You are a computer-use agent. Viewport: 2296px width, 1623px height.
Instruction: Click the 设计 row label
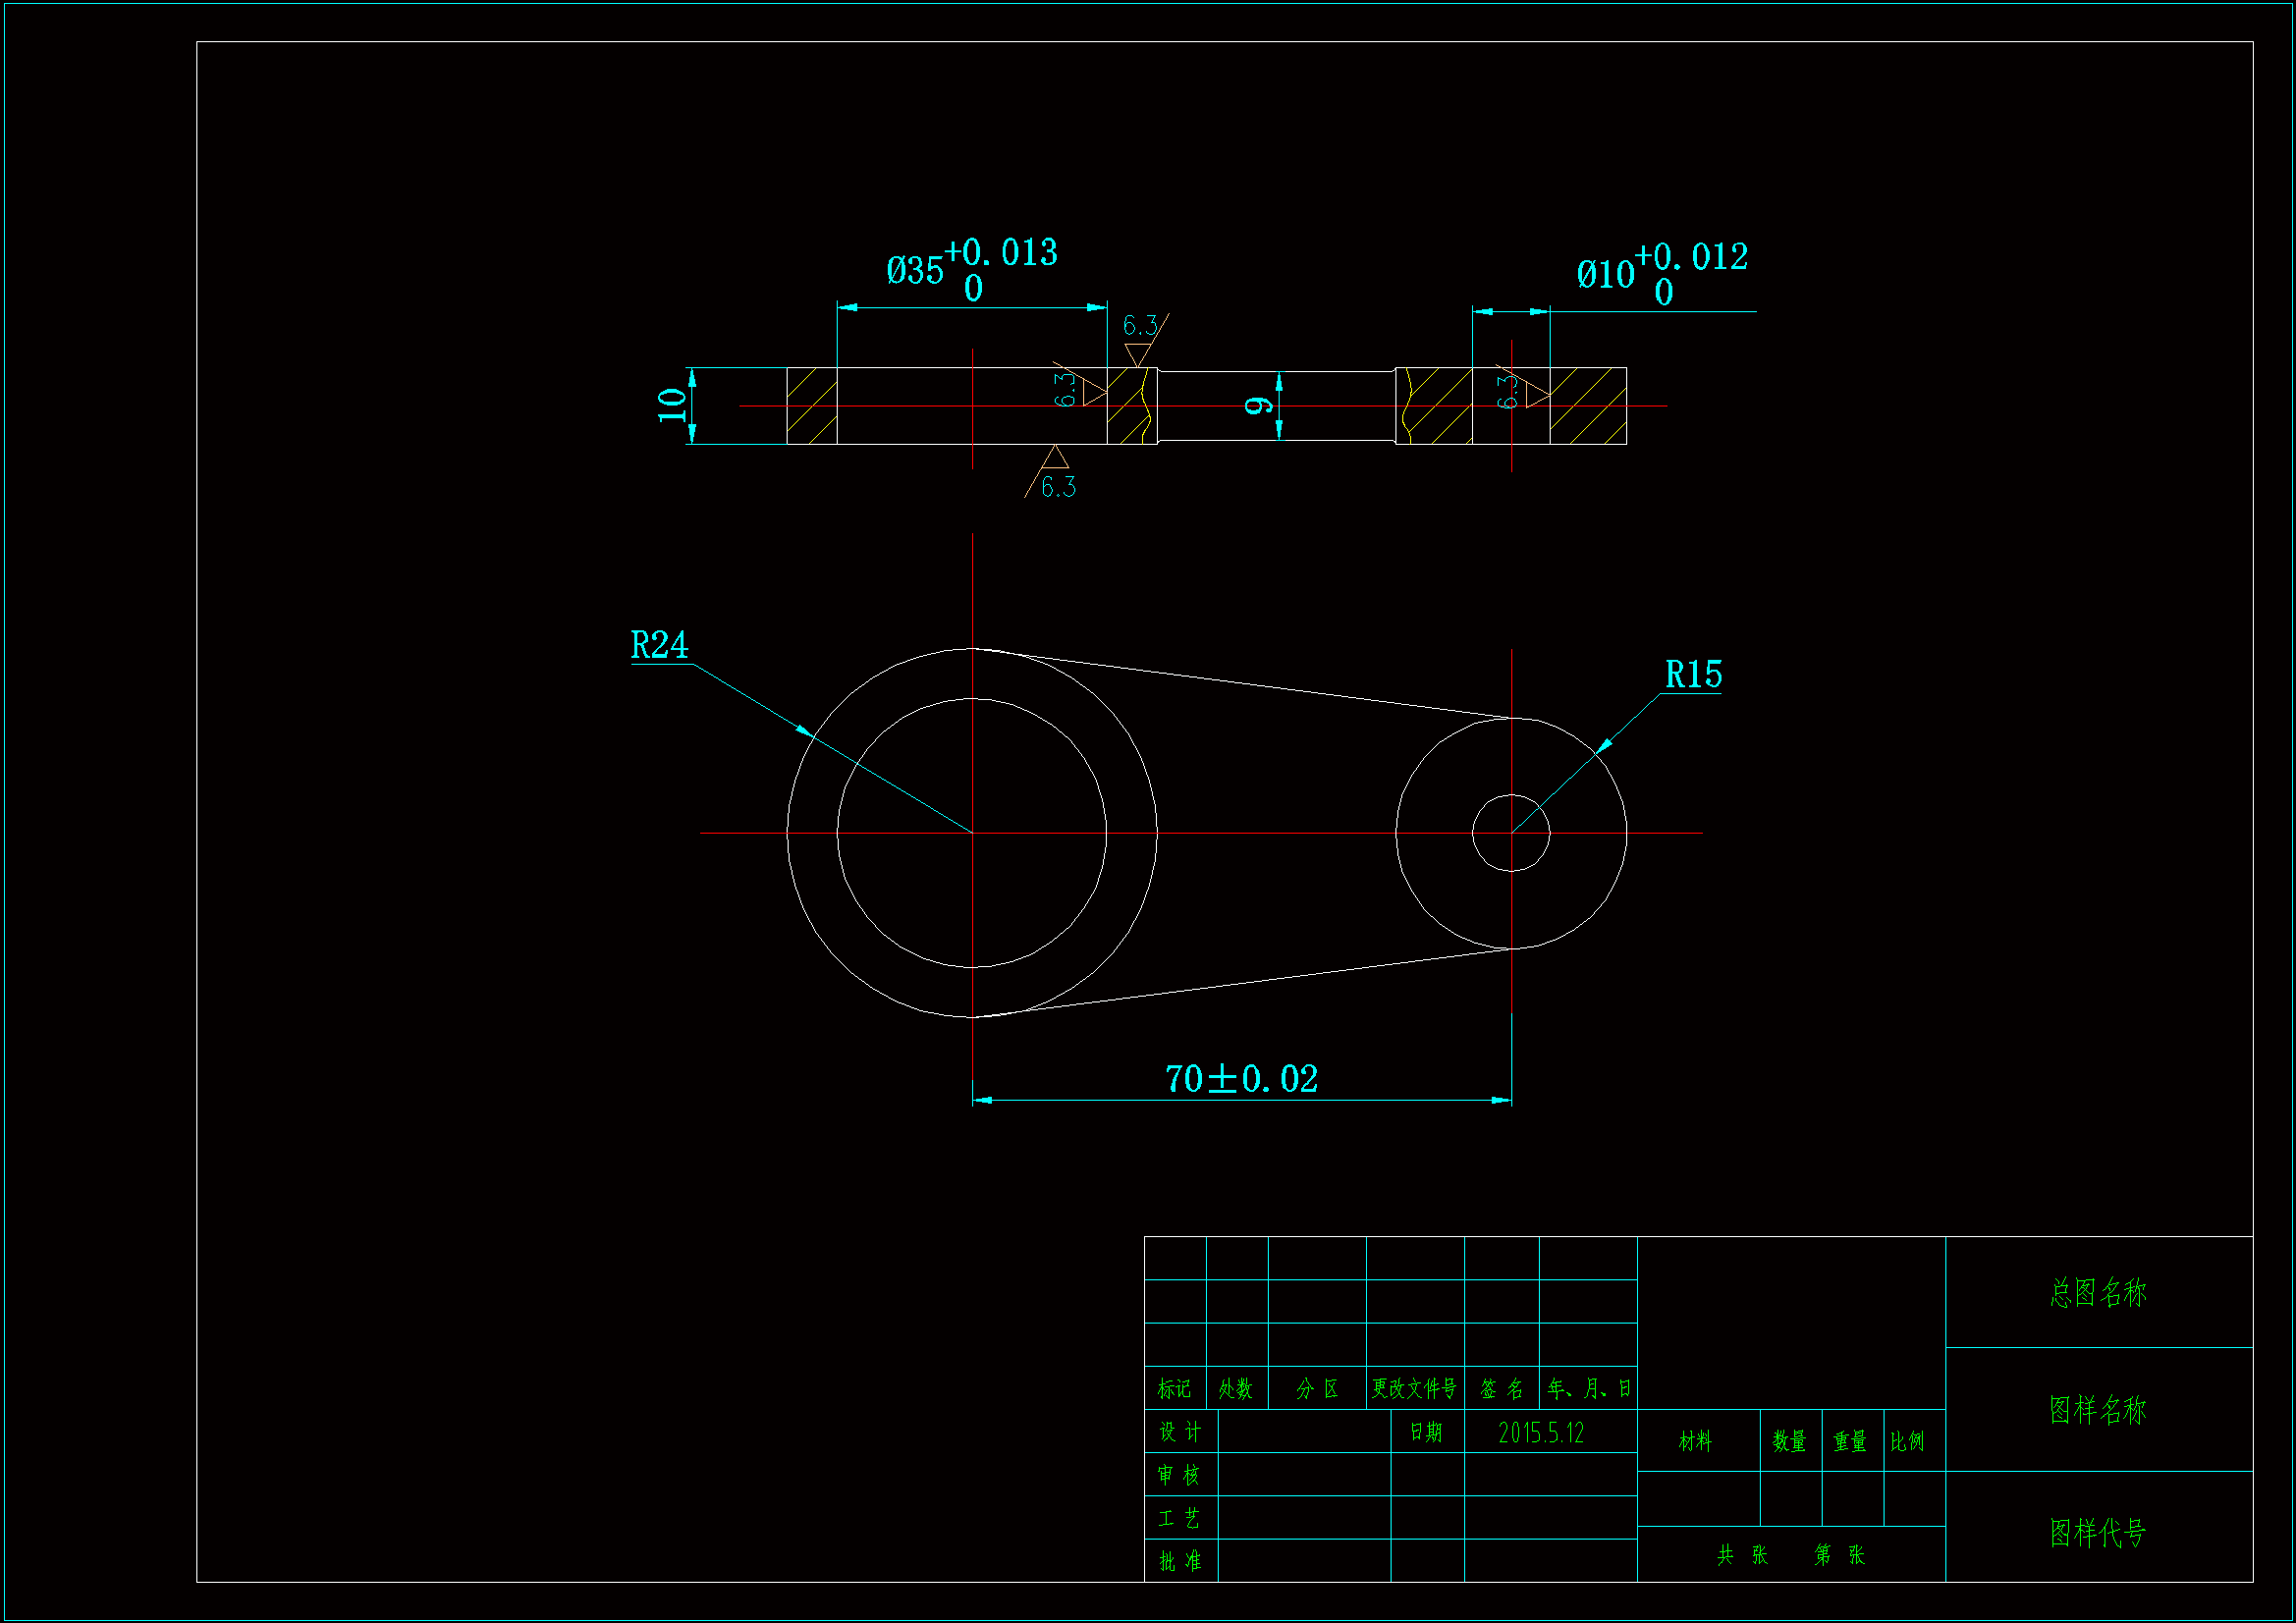coord(1180,1432)
